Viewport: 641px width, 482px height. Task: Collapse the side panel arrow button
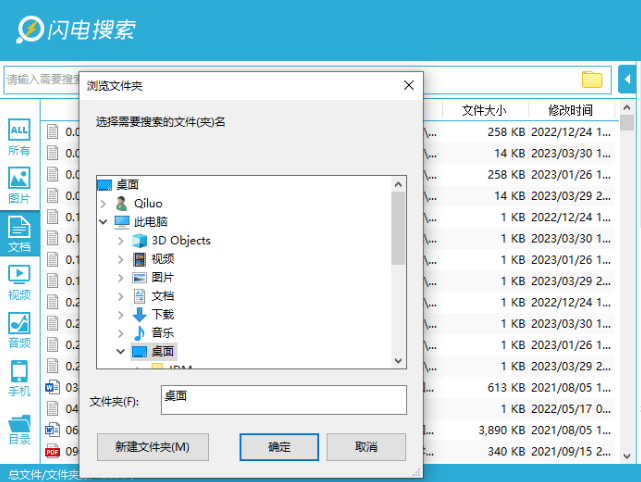point(627,79)
